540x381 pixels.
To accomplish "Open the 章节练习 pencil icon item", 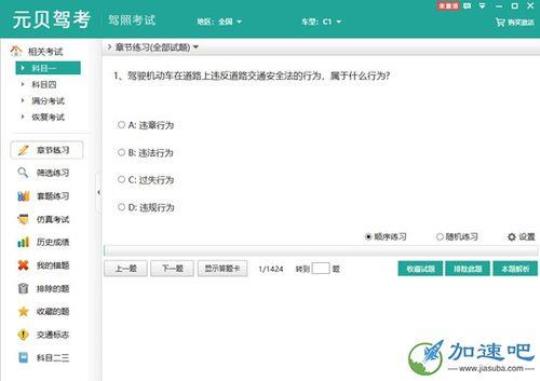I will (x=46, y=150).
